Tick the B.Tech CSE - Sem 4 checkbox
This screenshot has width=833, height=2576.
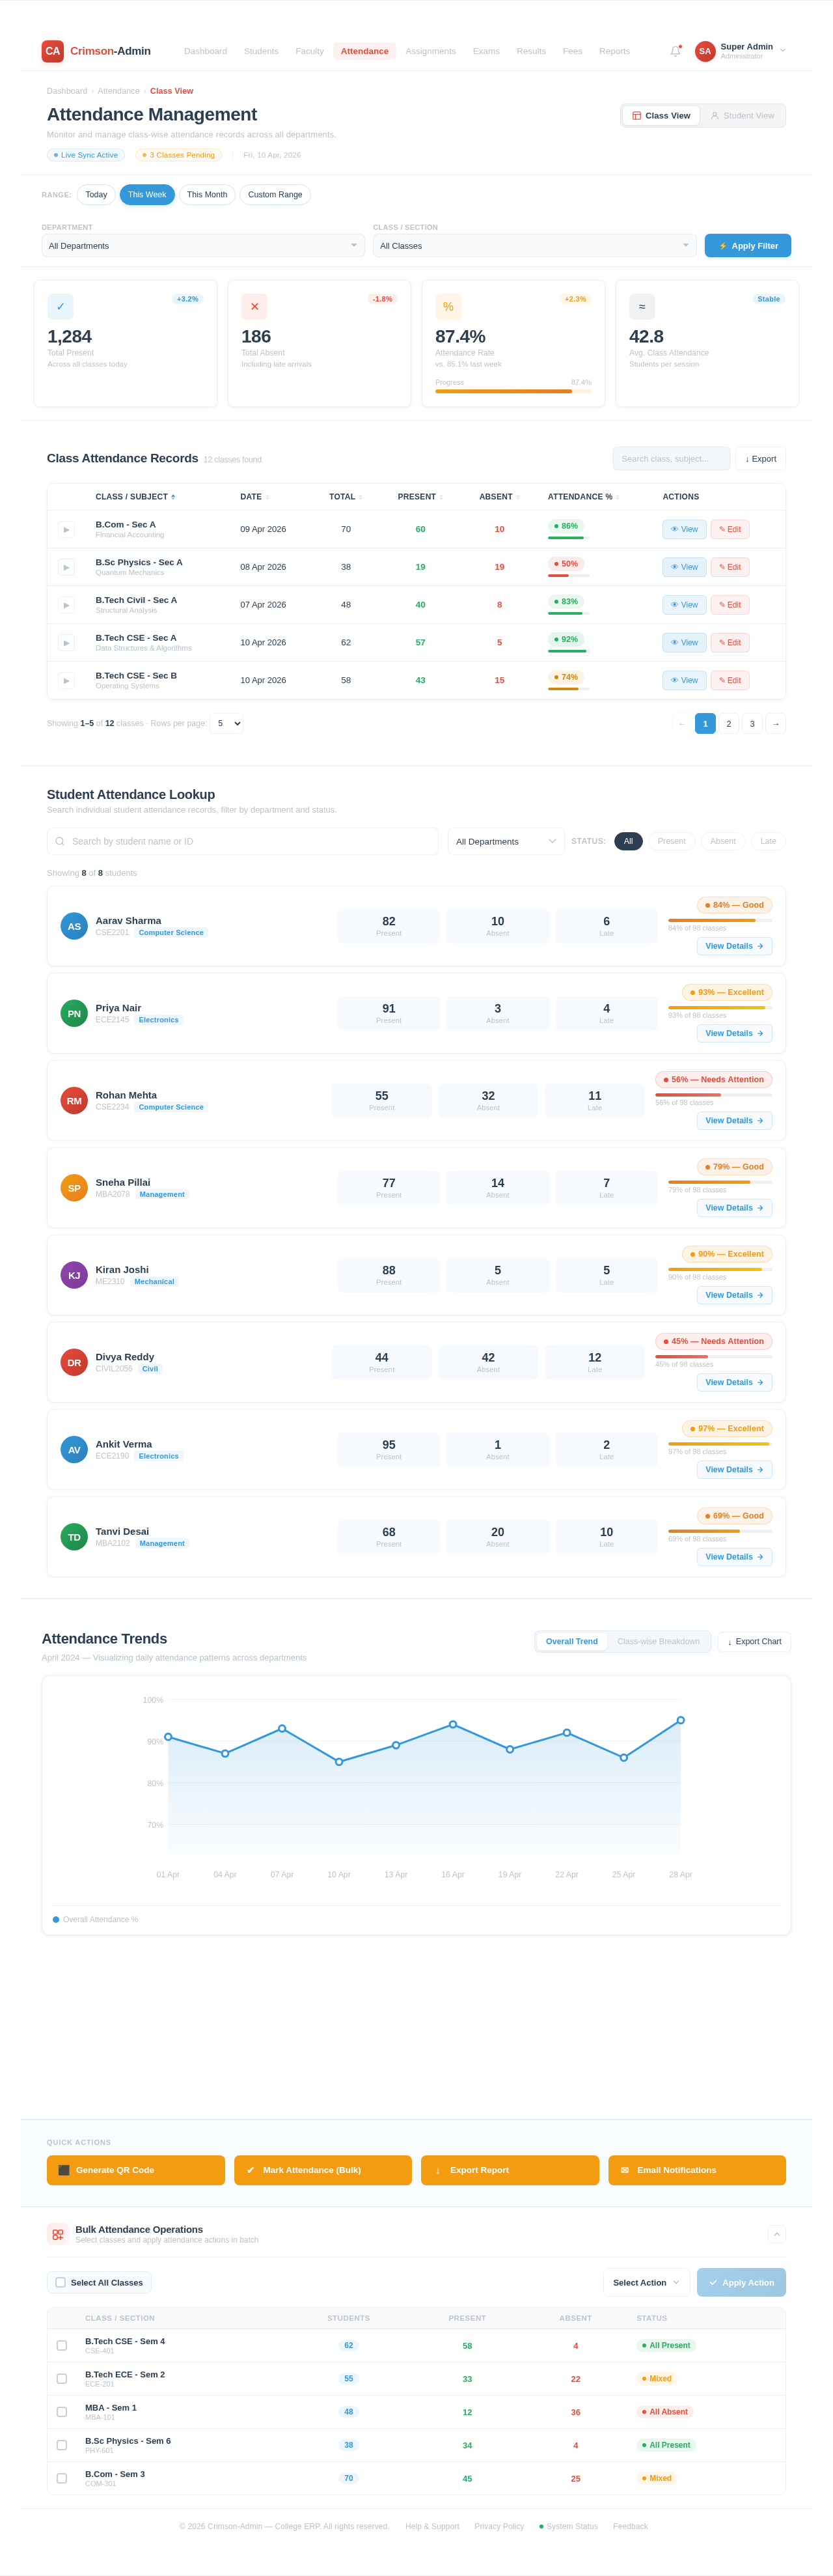point(62,2345)
